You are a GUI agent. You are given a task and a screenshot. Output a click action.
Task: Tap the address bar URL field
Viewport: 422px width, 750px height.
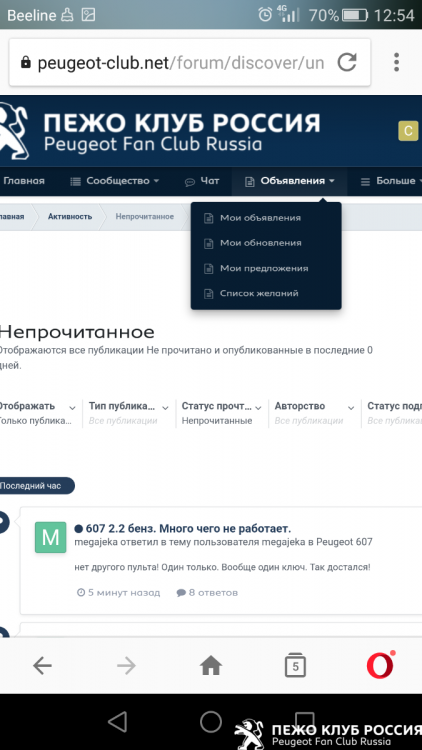pos(181,63)
